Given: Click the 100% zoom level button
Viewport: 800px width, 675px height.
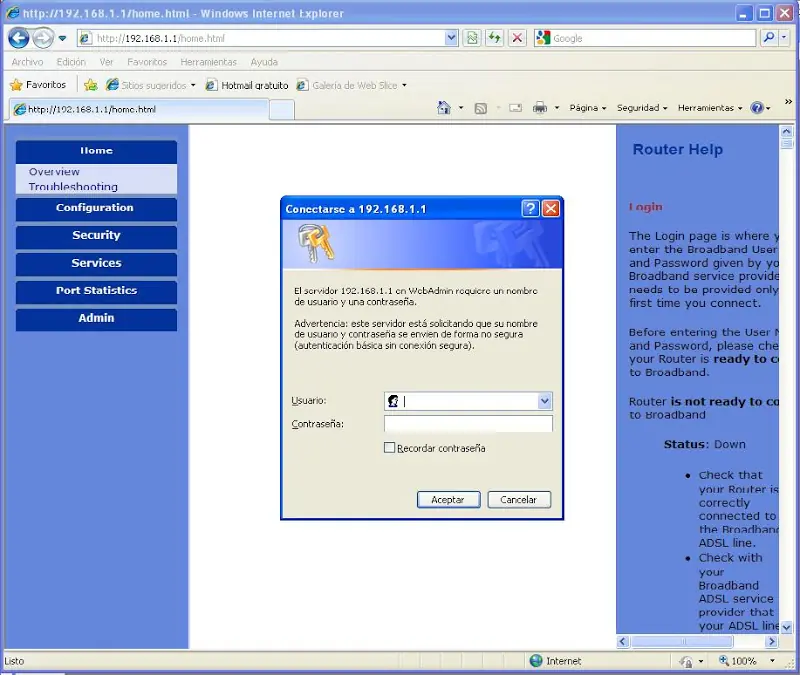Looking at the screenshot, I should tap(738, 661).
